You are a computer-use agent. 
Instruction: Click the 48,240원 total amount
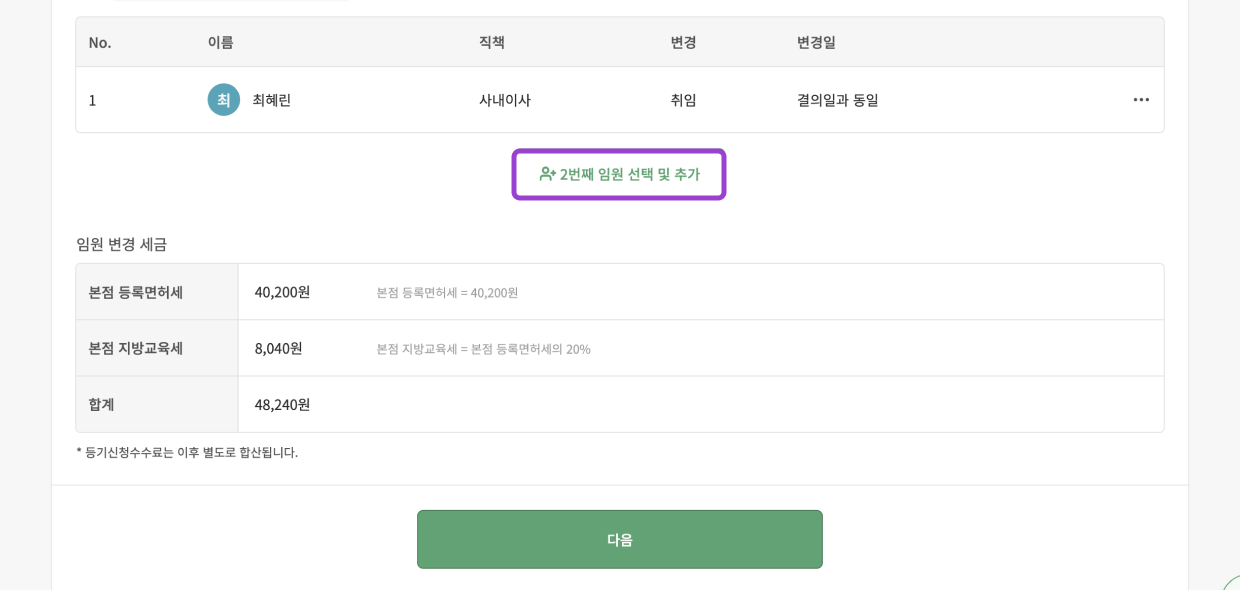pyautogui.click(x=283, y=404)
